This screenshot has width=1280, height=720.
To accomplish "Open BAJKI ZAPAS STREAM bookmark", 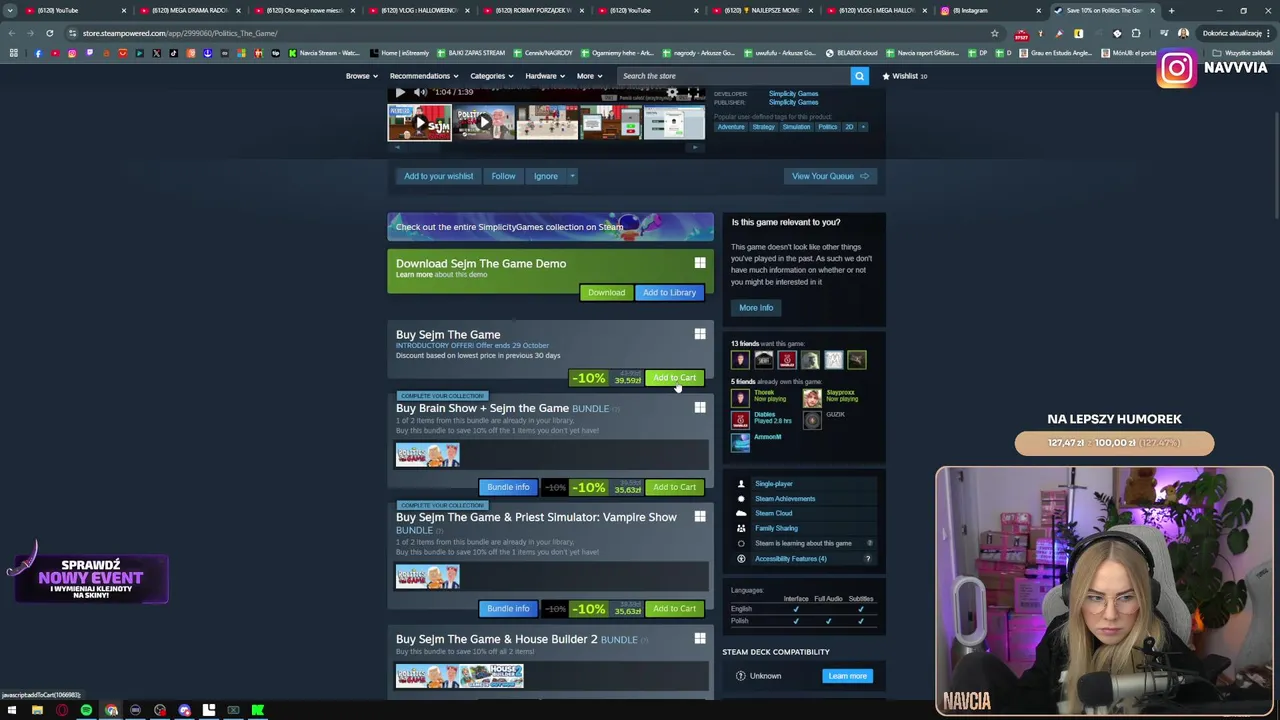I will (471, 53).
